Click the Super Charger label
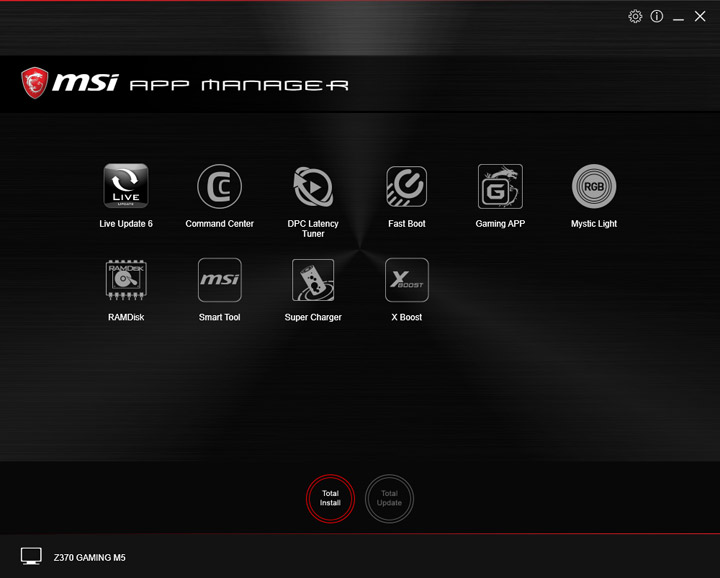 [313, 317]
